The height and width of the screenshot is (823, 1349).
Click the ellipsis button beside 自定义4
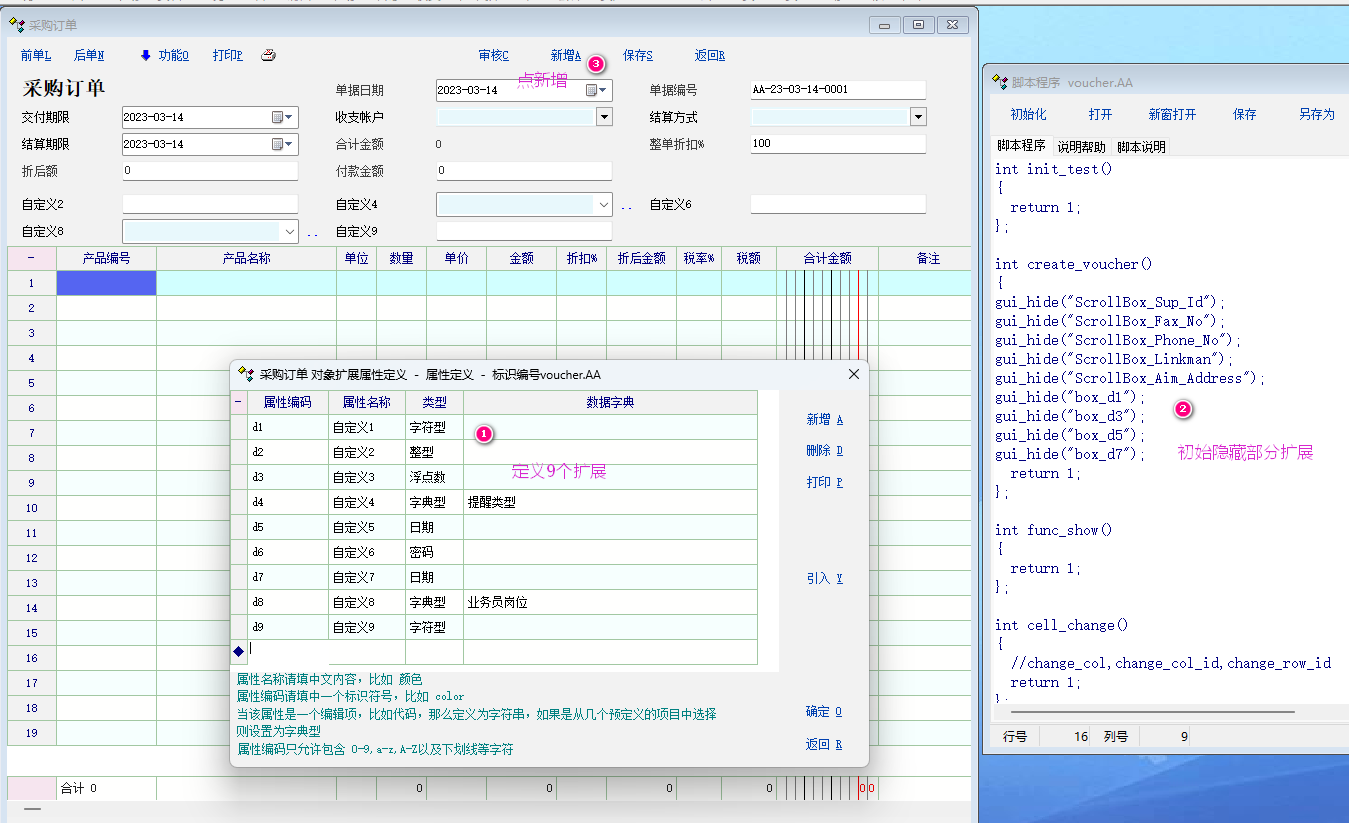click(x=627, y=206)
